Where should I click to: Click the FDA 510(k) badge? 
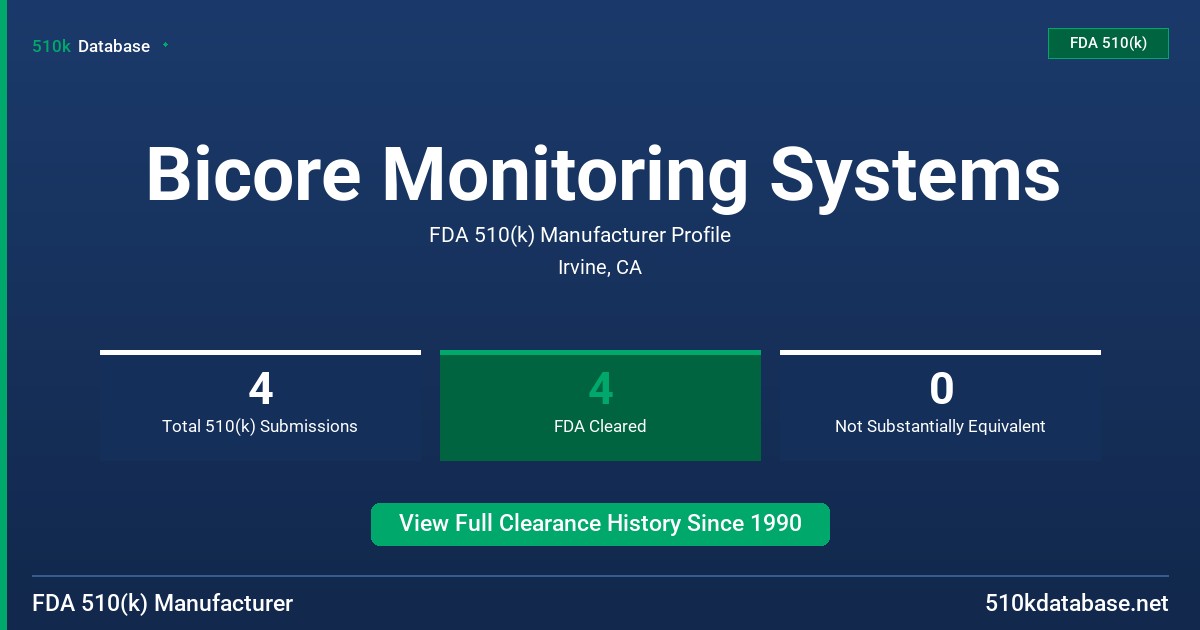click(x=1108, y=43)
